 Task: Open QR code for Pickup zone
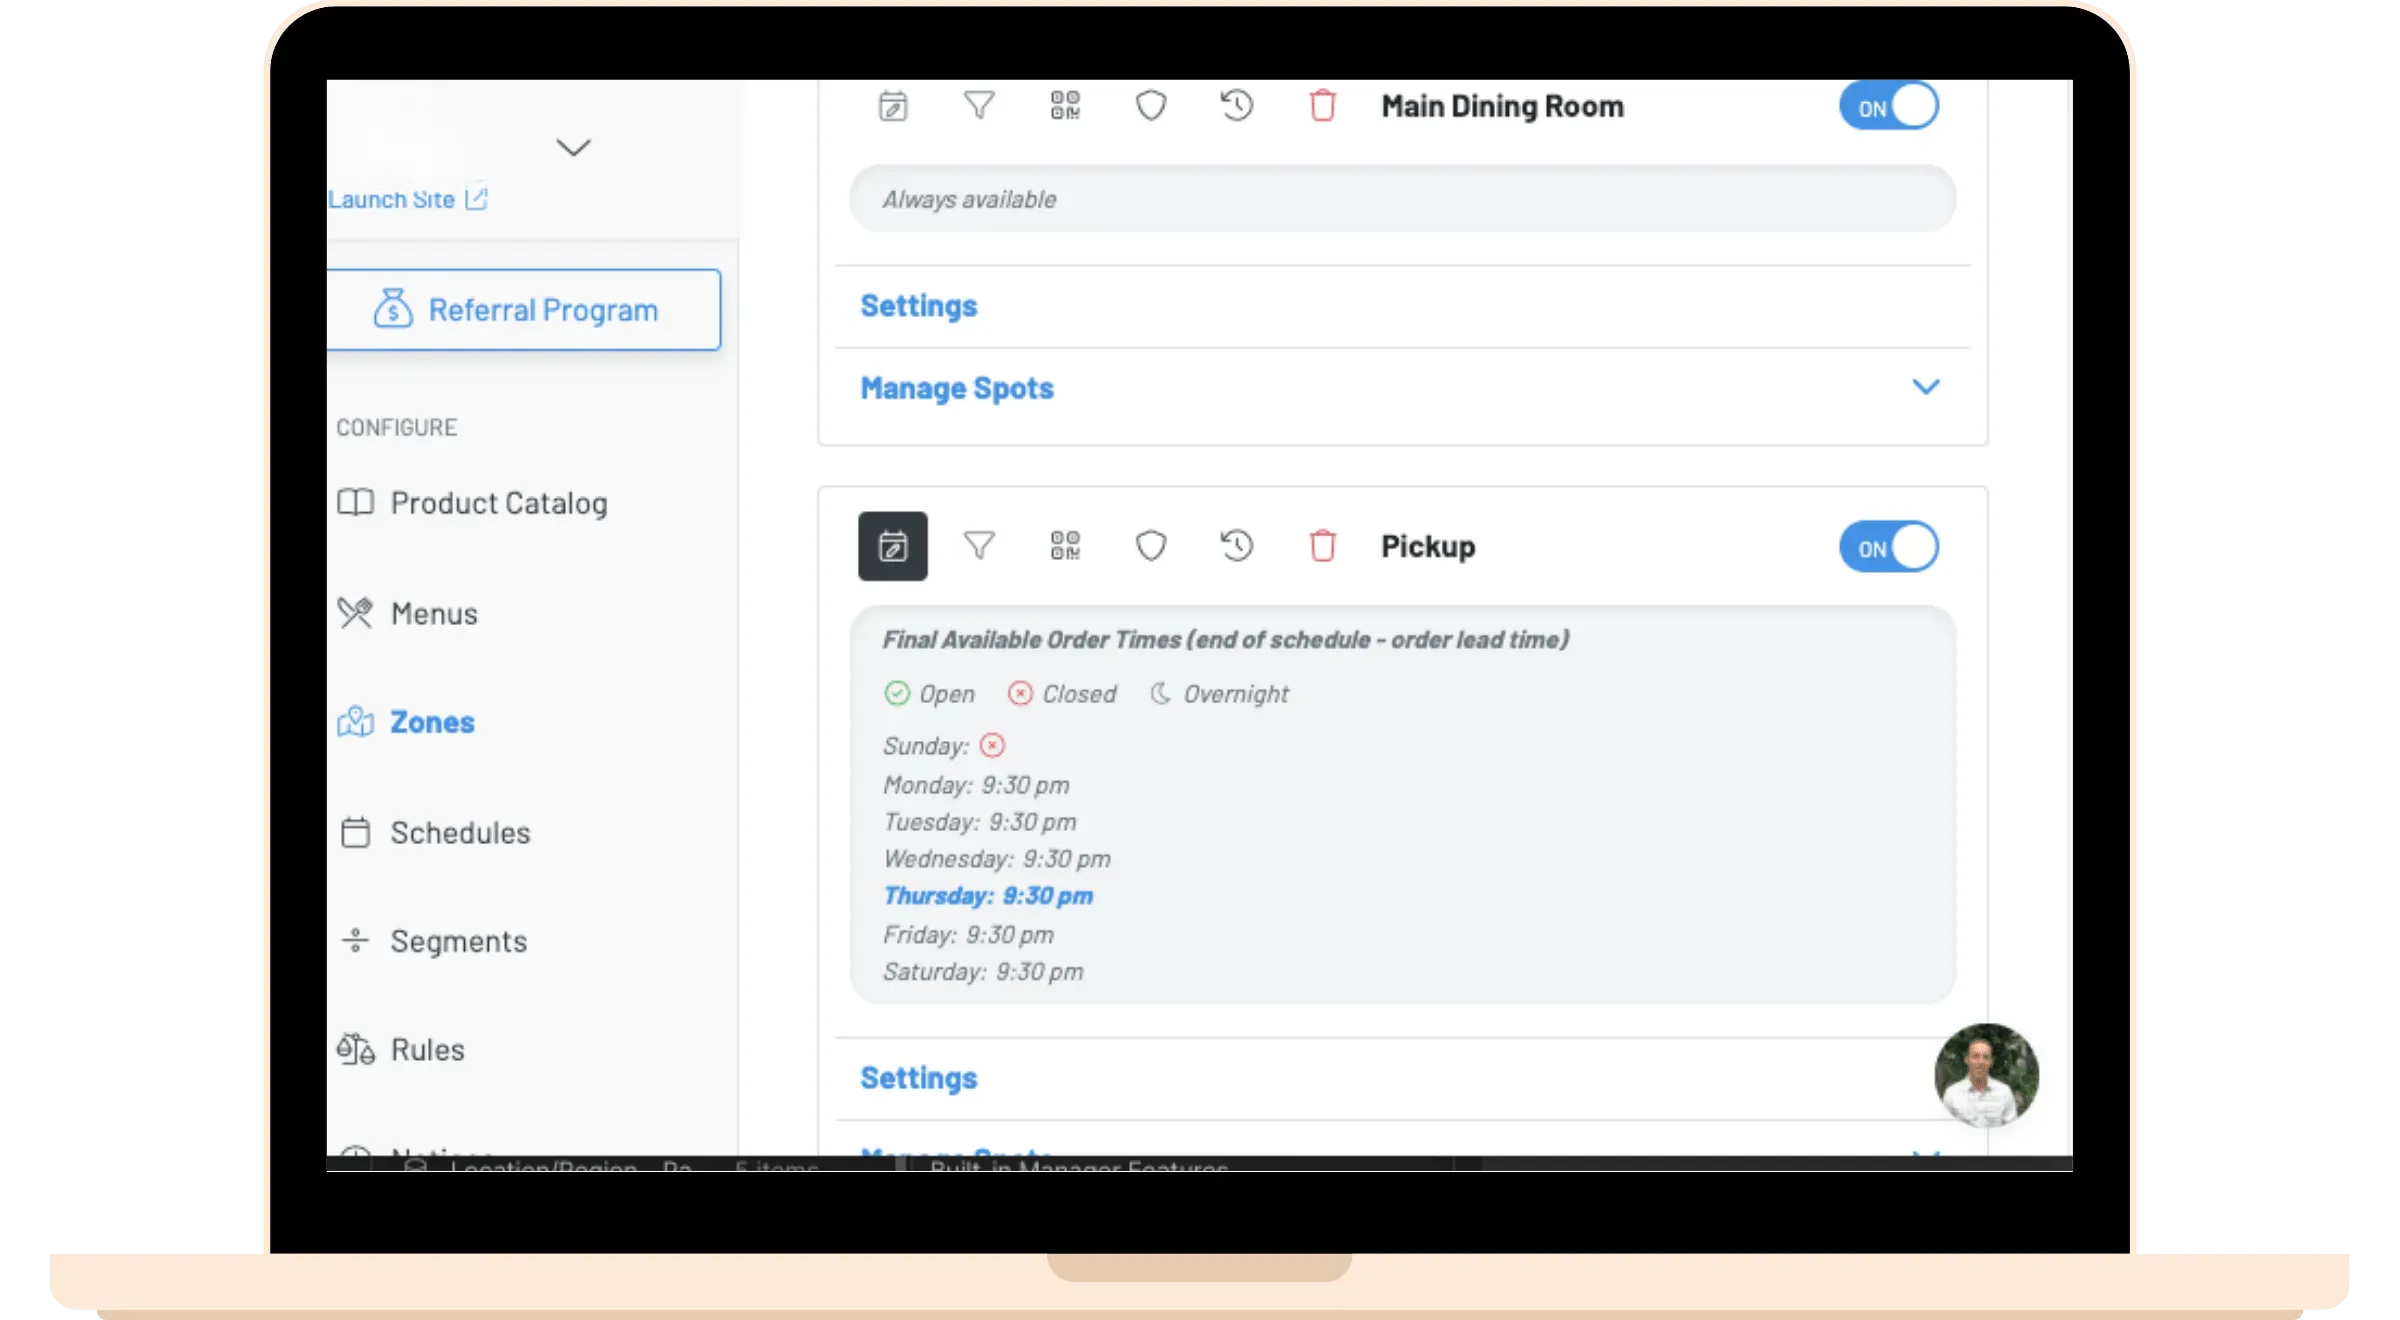[x=1065, y=546]
